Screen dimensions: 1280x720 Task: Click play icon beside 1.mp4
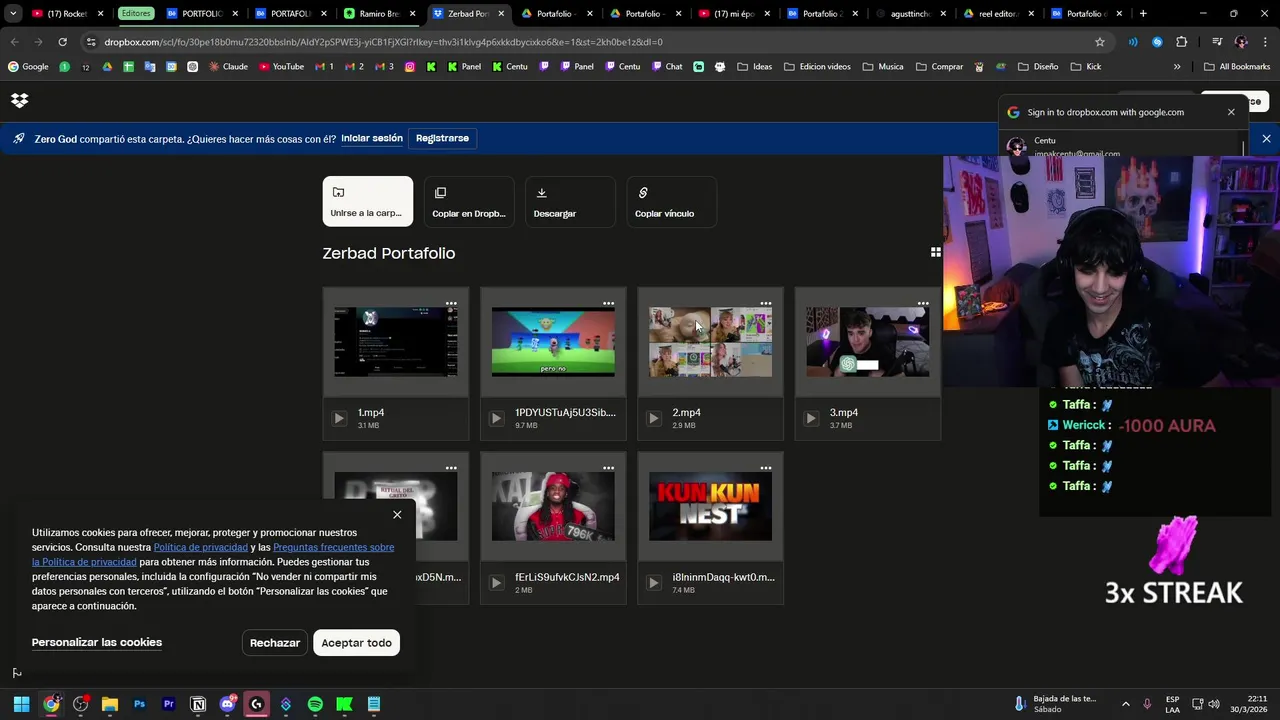point(339,418)
